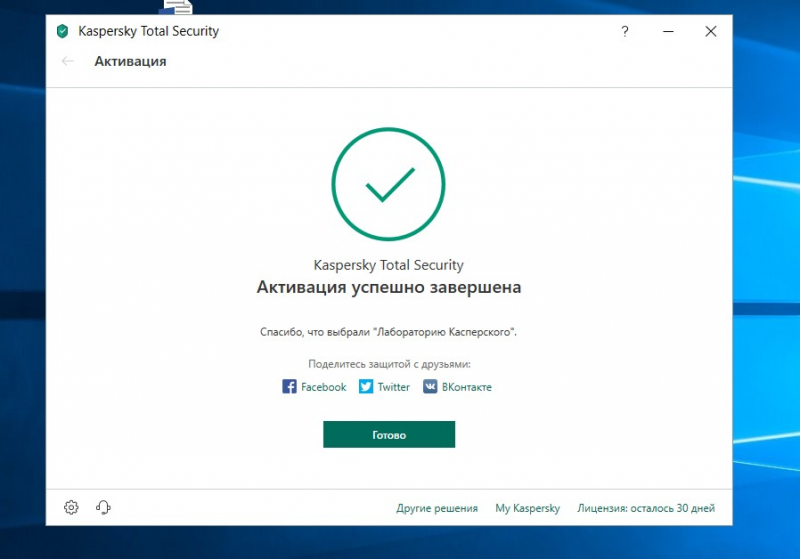800x559 pixels.
Task: Open settings via the gear icon
Action: pyautogui.click(x=71, y=507)
